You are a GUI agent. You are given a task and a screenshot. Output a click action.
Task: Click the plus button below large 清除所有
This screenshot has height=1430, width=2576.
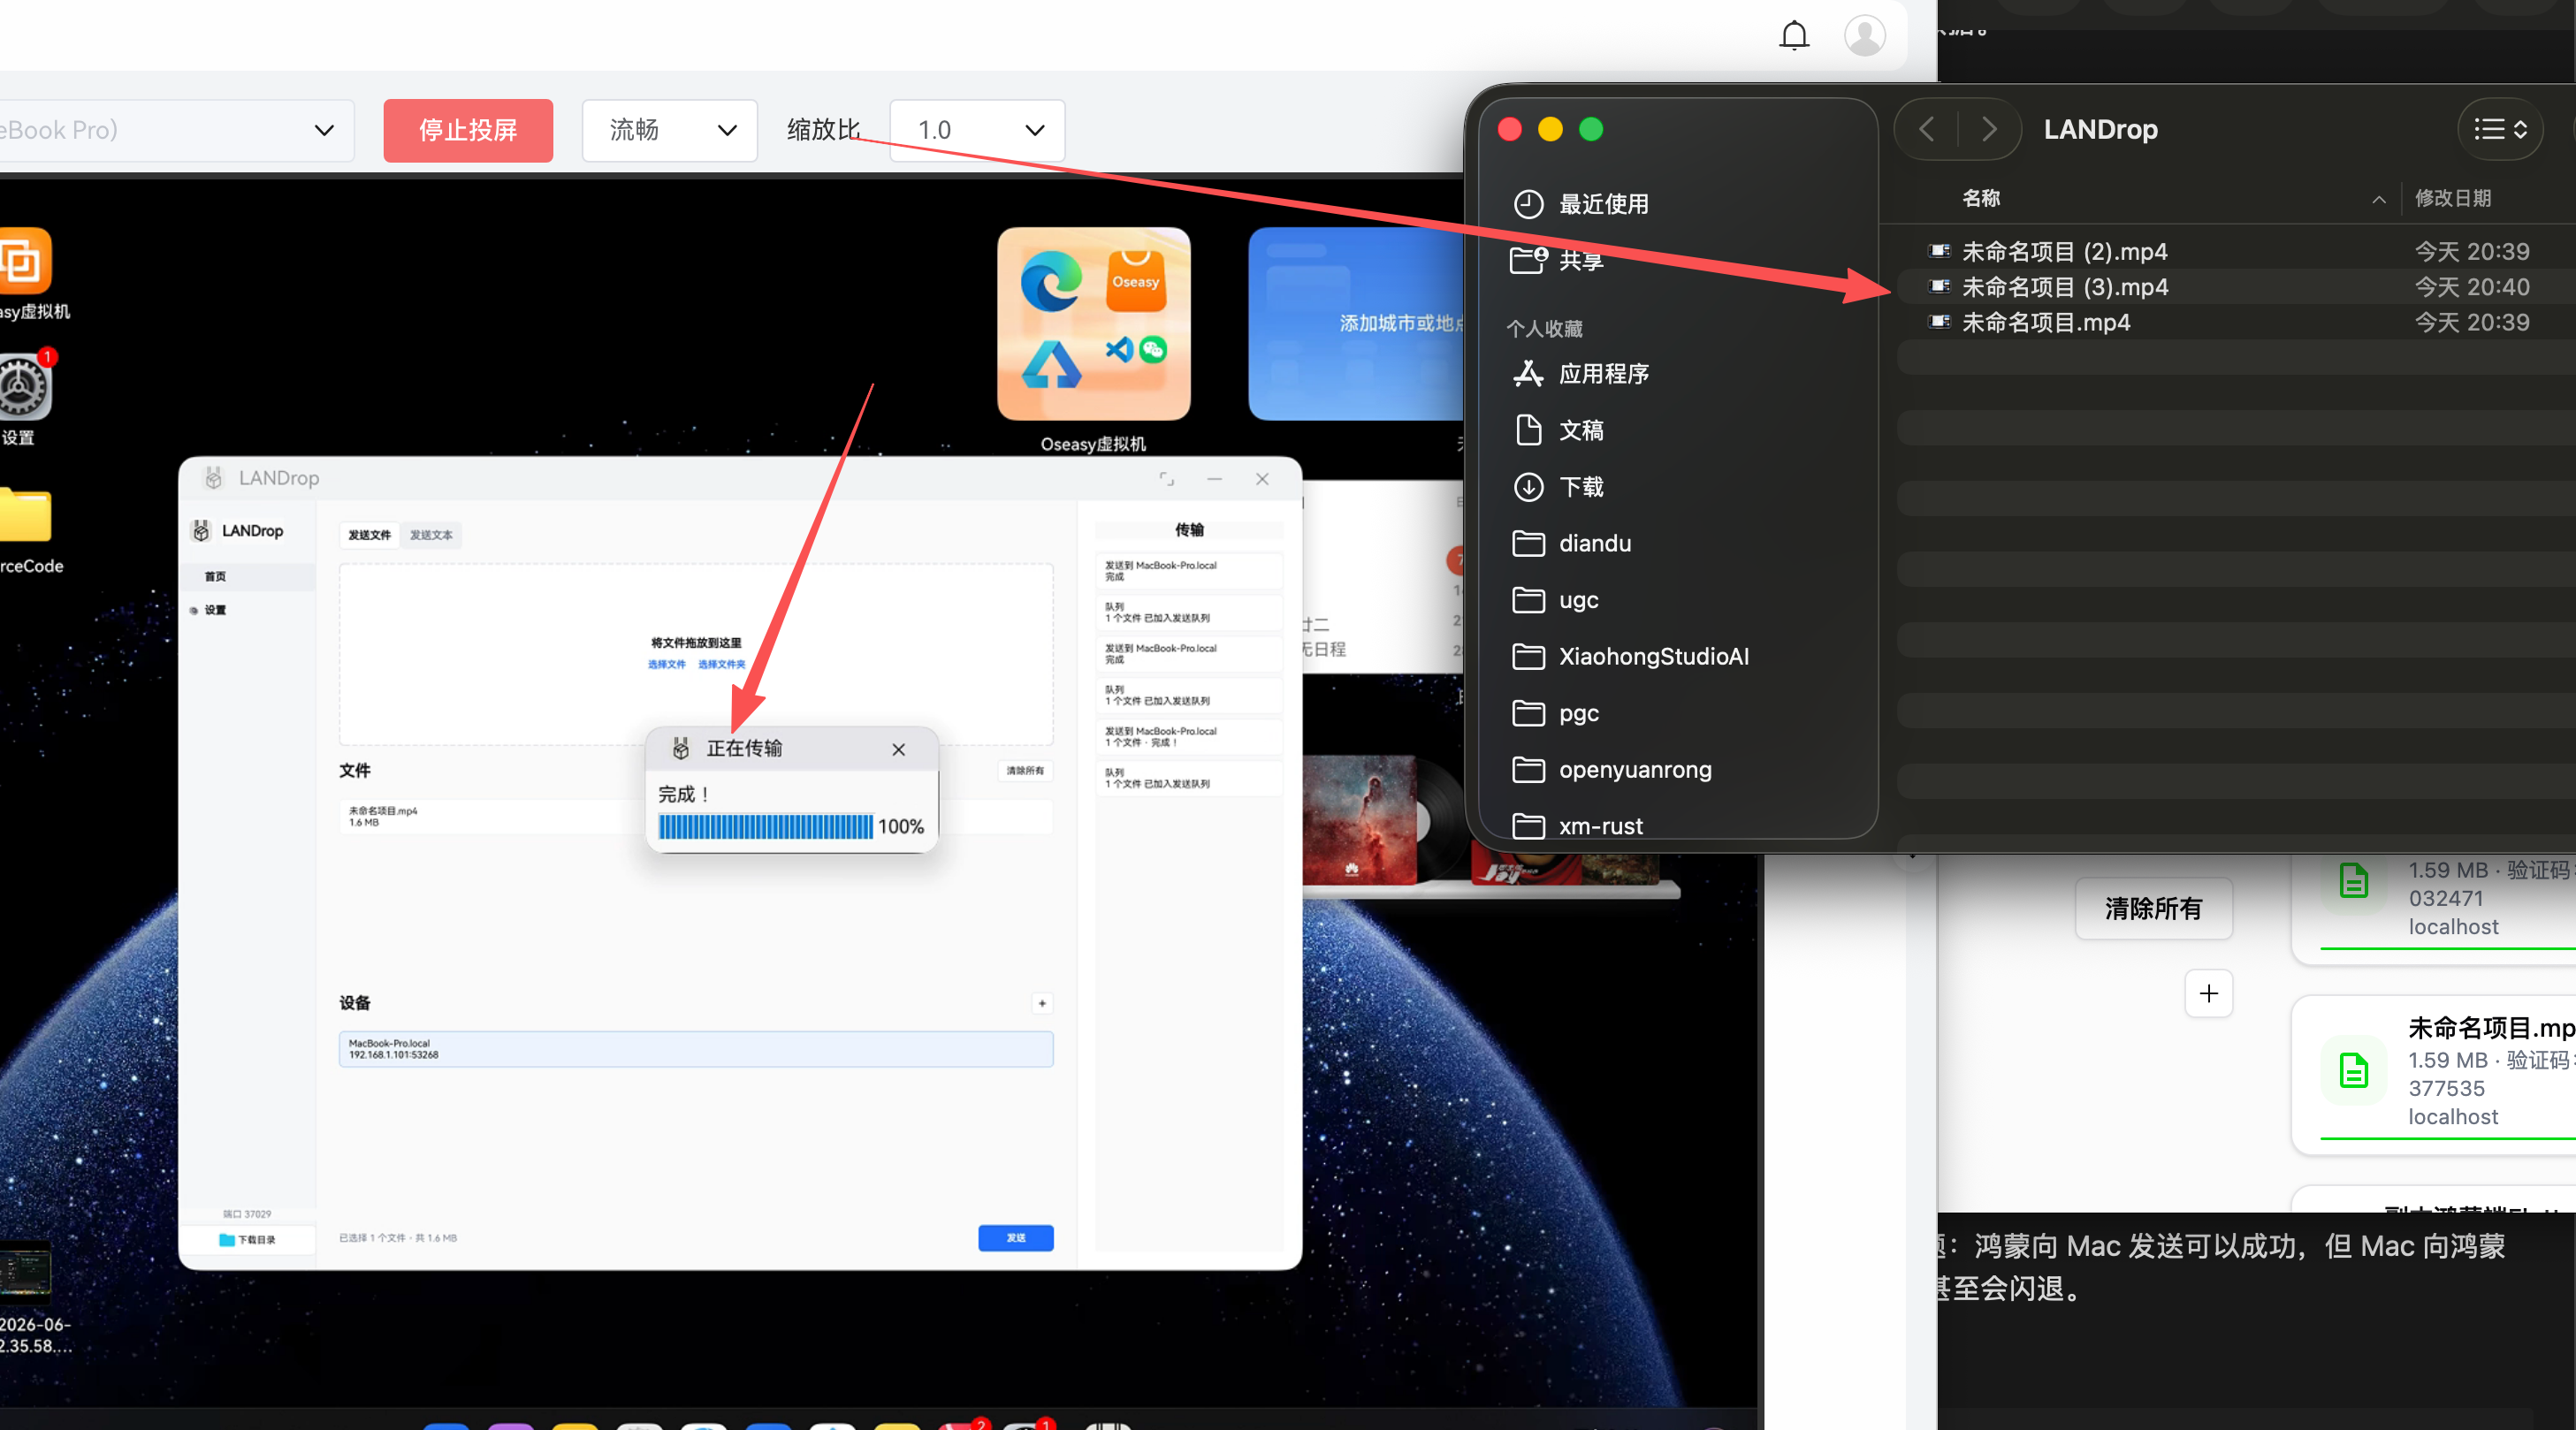(2208, 993)
